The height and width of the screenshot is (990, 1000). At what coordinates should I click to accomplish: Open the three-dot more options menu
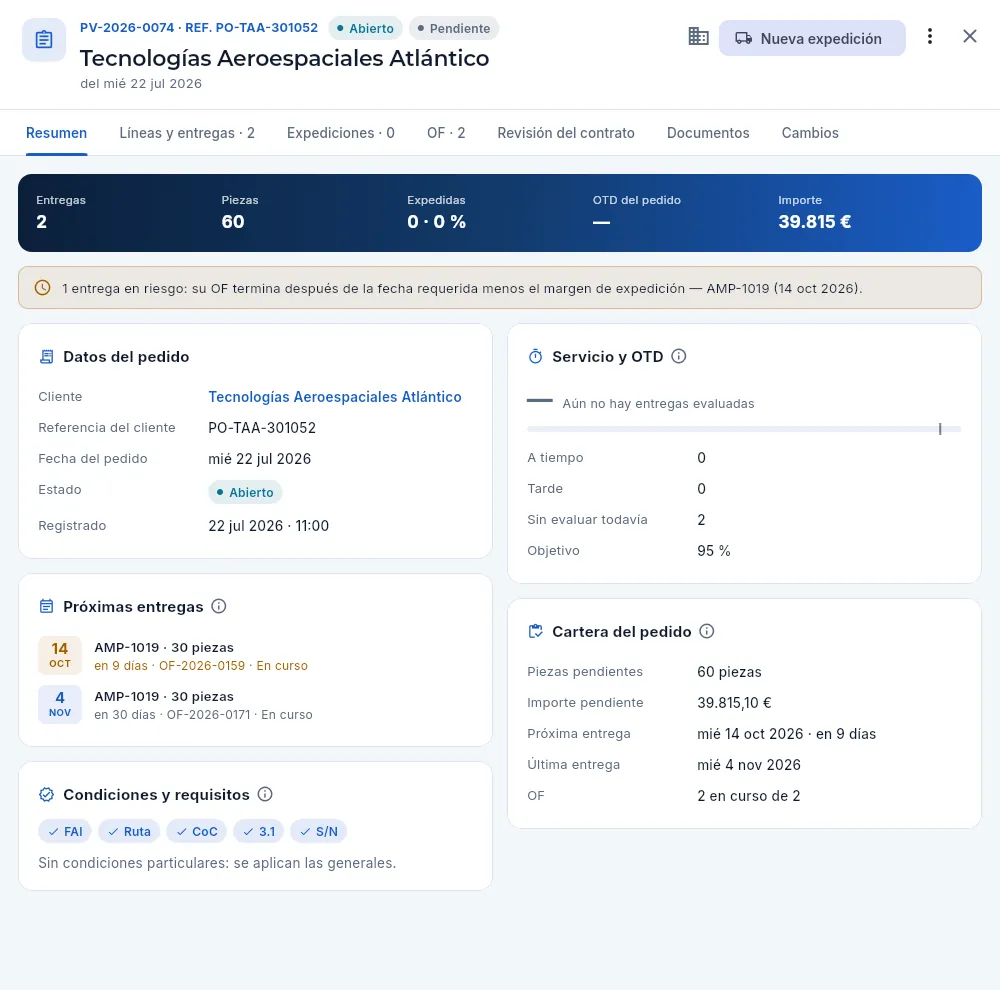[930, 37]
